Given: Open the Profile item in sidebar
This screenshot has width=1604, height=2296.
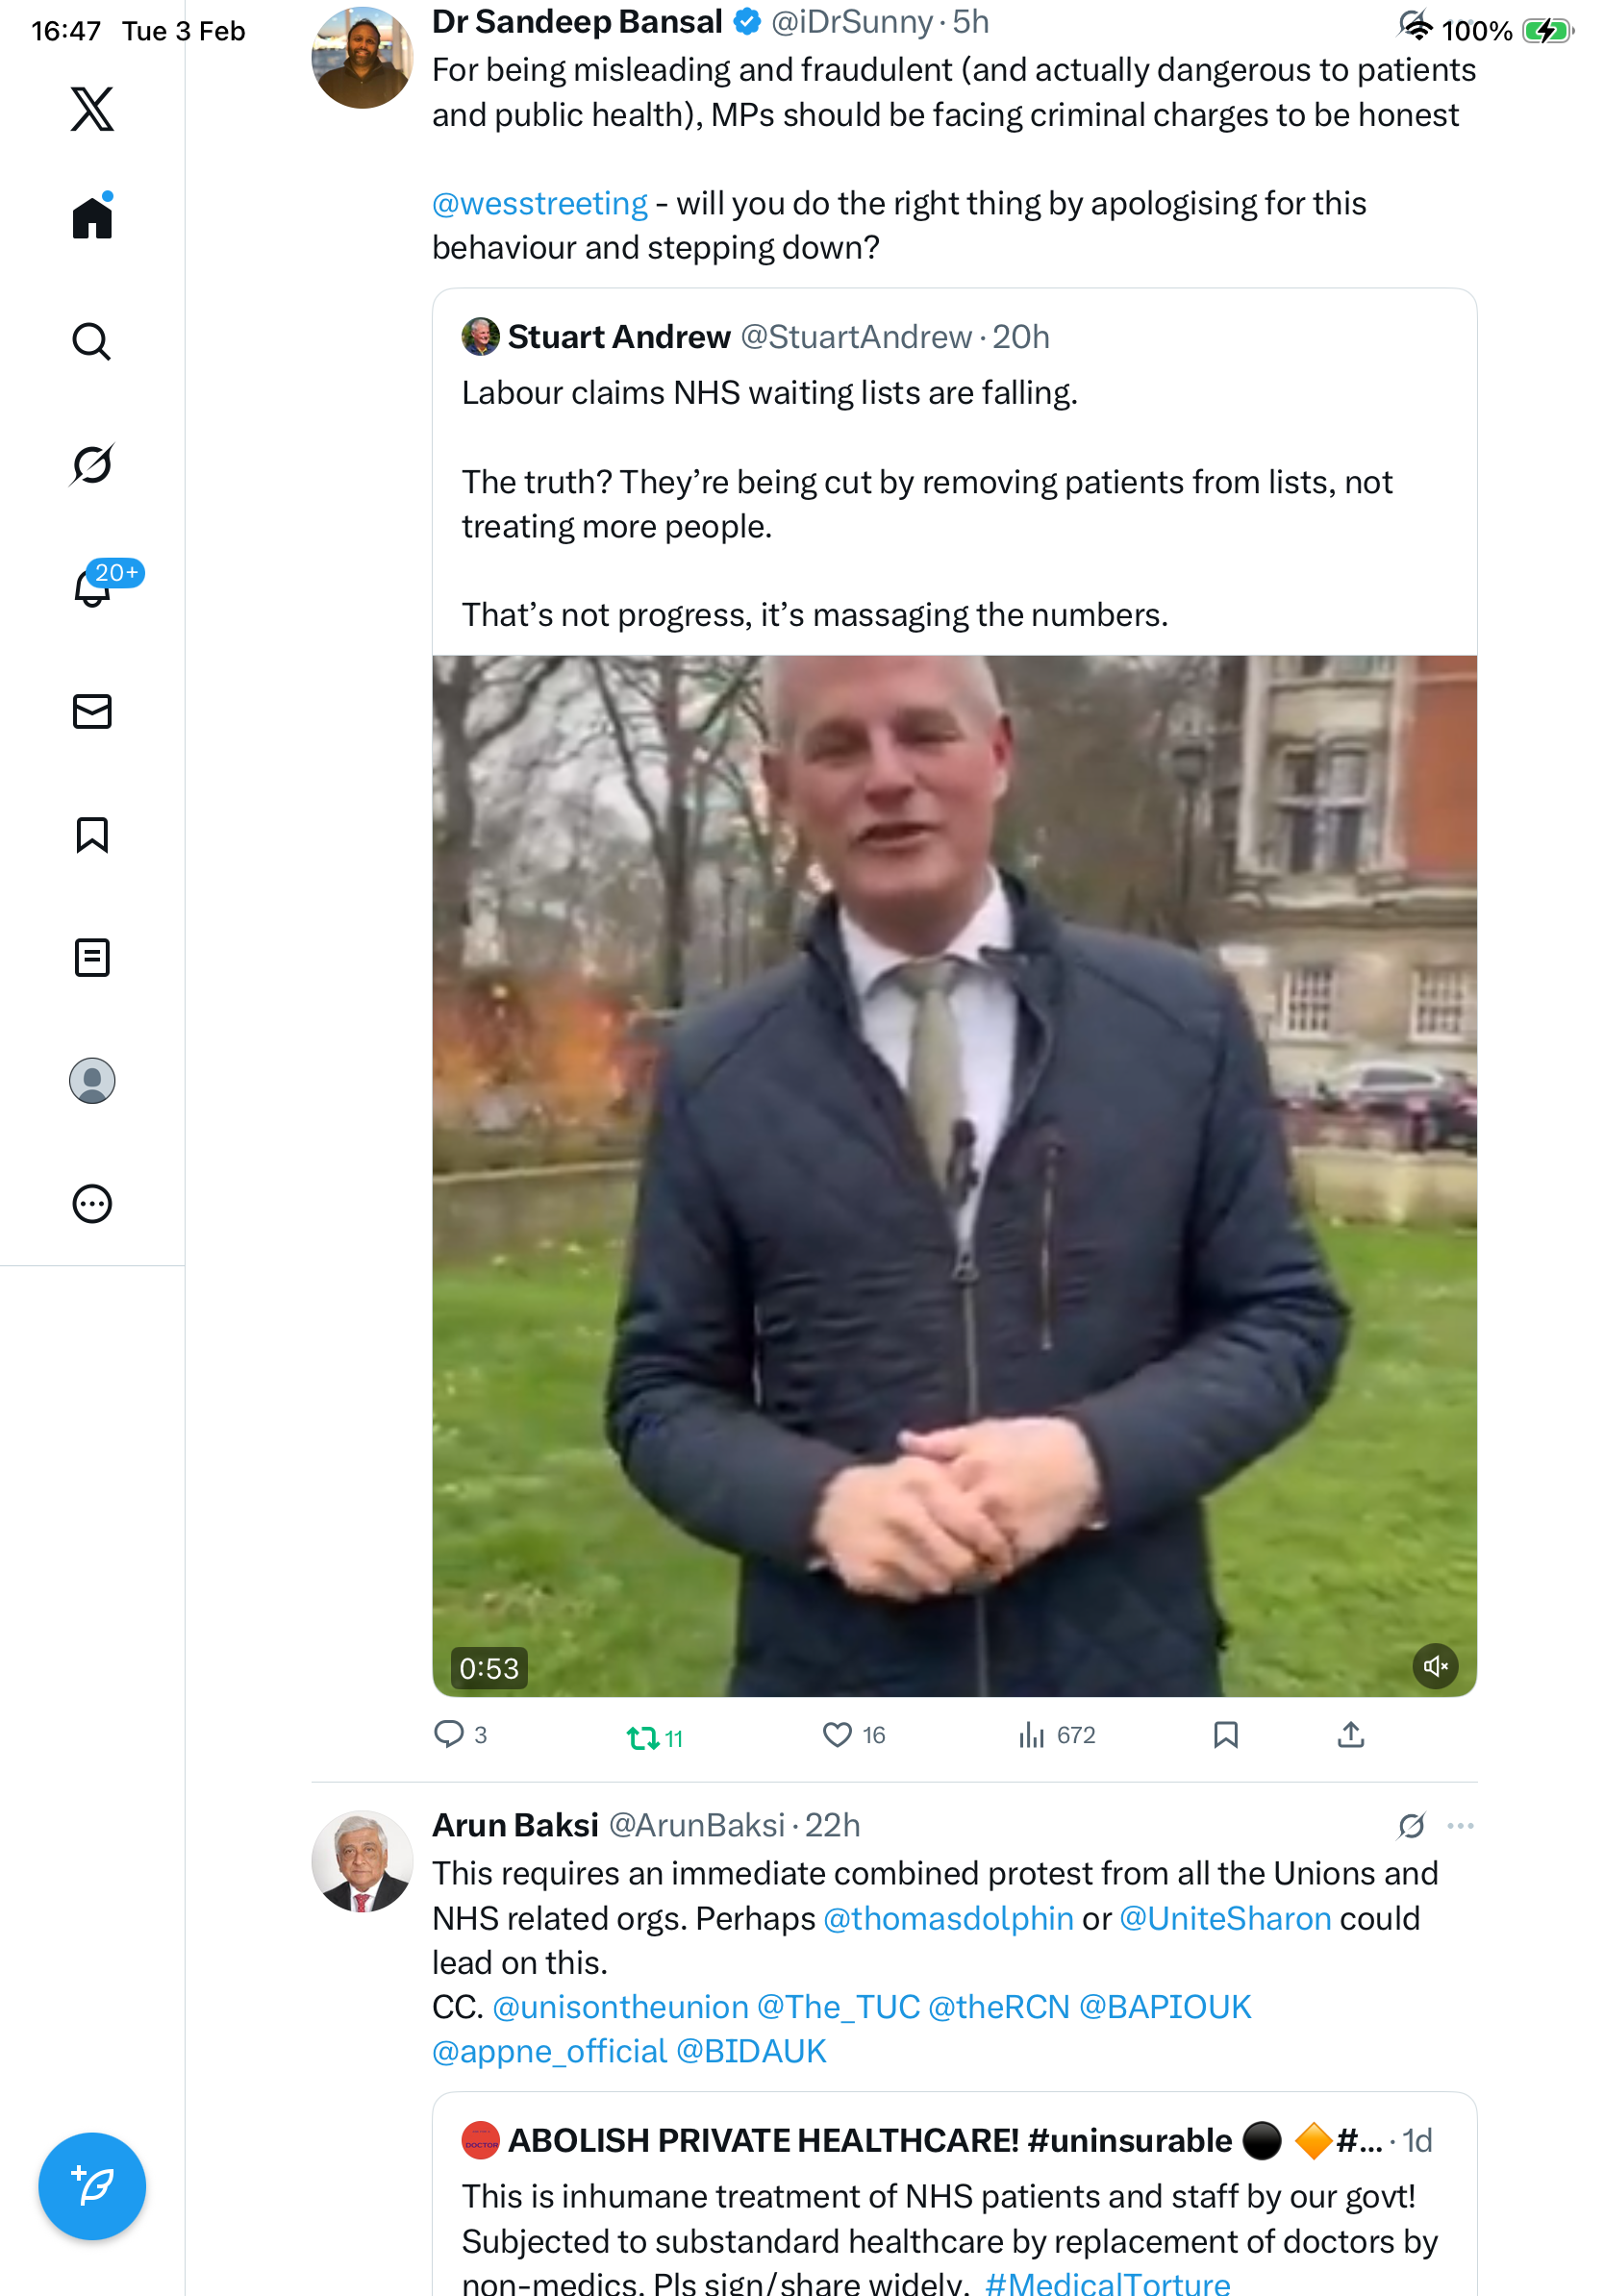Looking at the screenshot, I should [92, 1081].
